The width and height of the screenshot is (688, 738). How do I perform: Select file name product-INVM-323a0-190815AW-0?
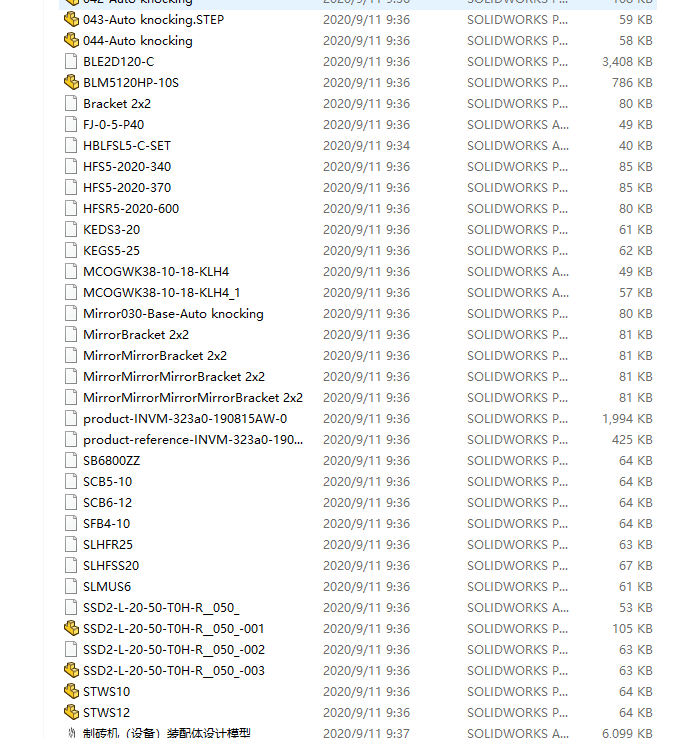point(185,419)
